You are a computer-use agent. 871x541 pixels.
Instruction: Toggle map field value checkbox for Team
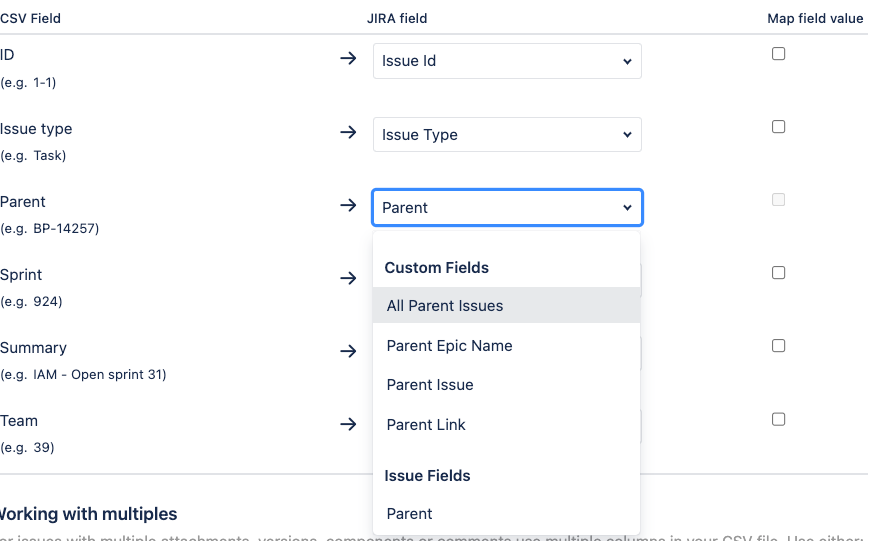click(778, 419)
